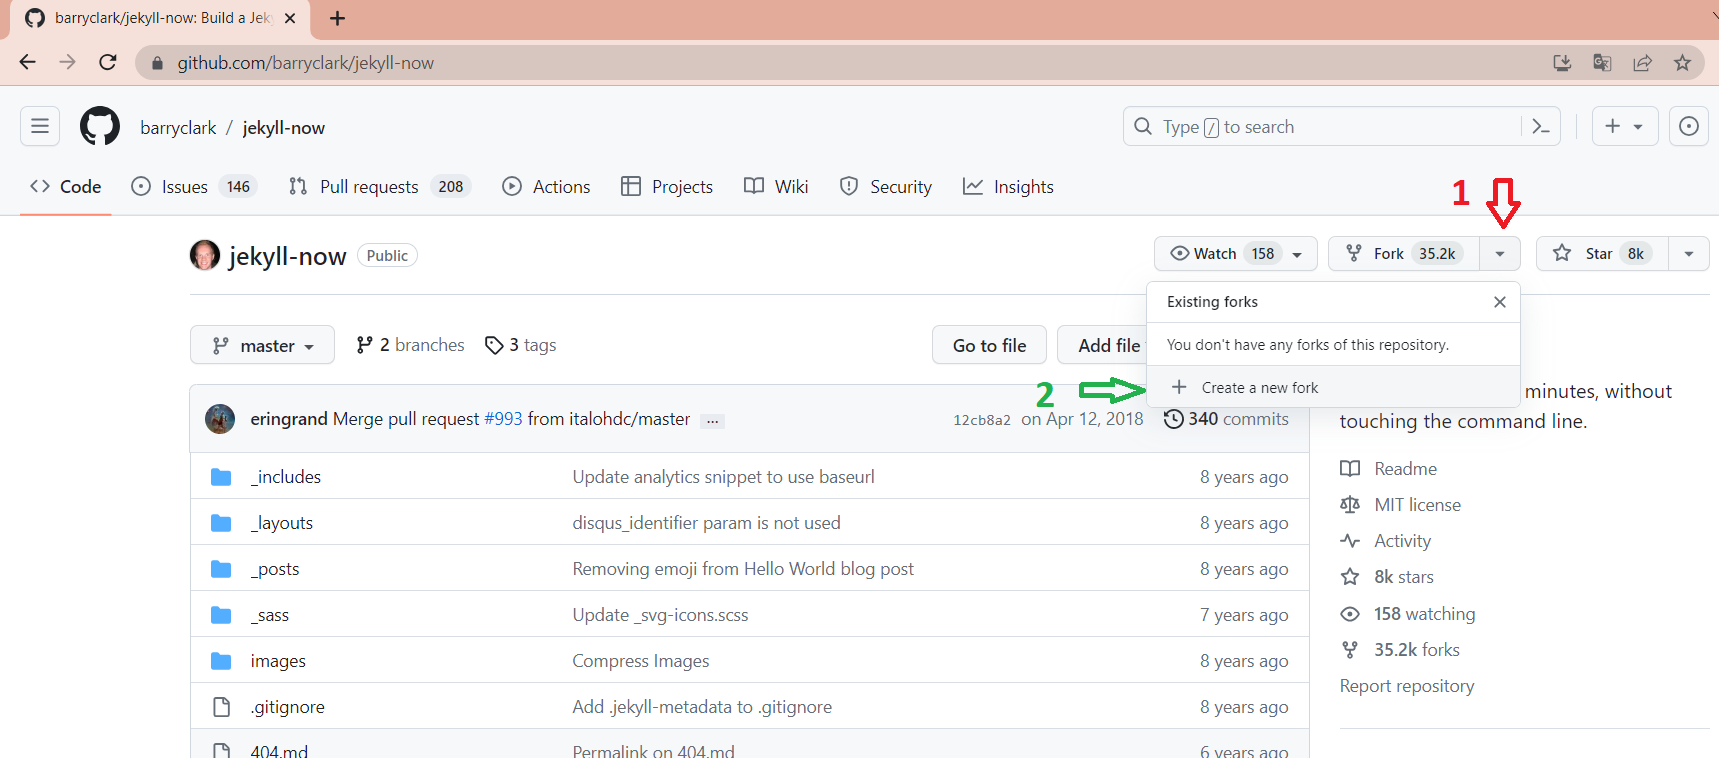The height and width of the screenshot is (758, 1719).
Task: Open the master branch selector
Action: coord(262,345)
